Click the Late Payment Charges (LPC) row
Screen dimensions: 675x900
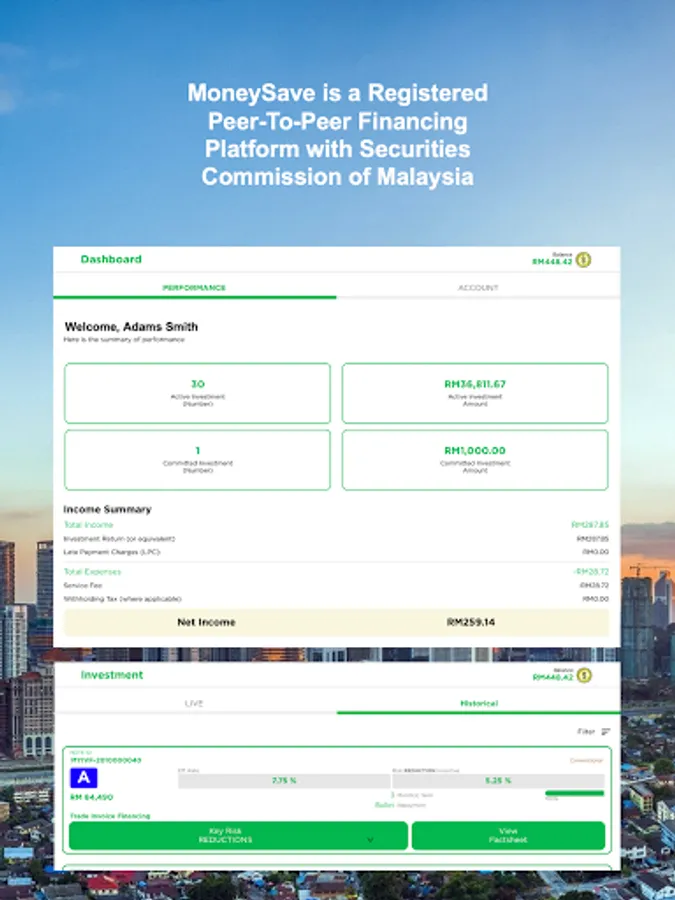click(336, 552)
